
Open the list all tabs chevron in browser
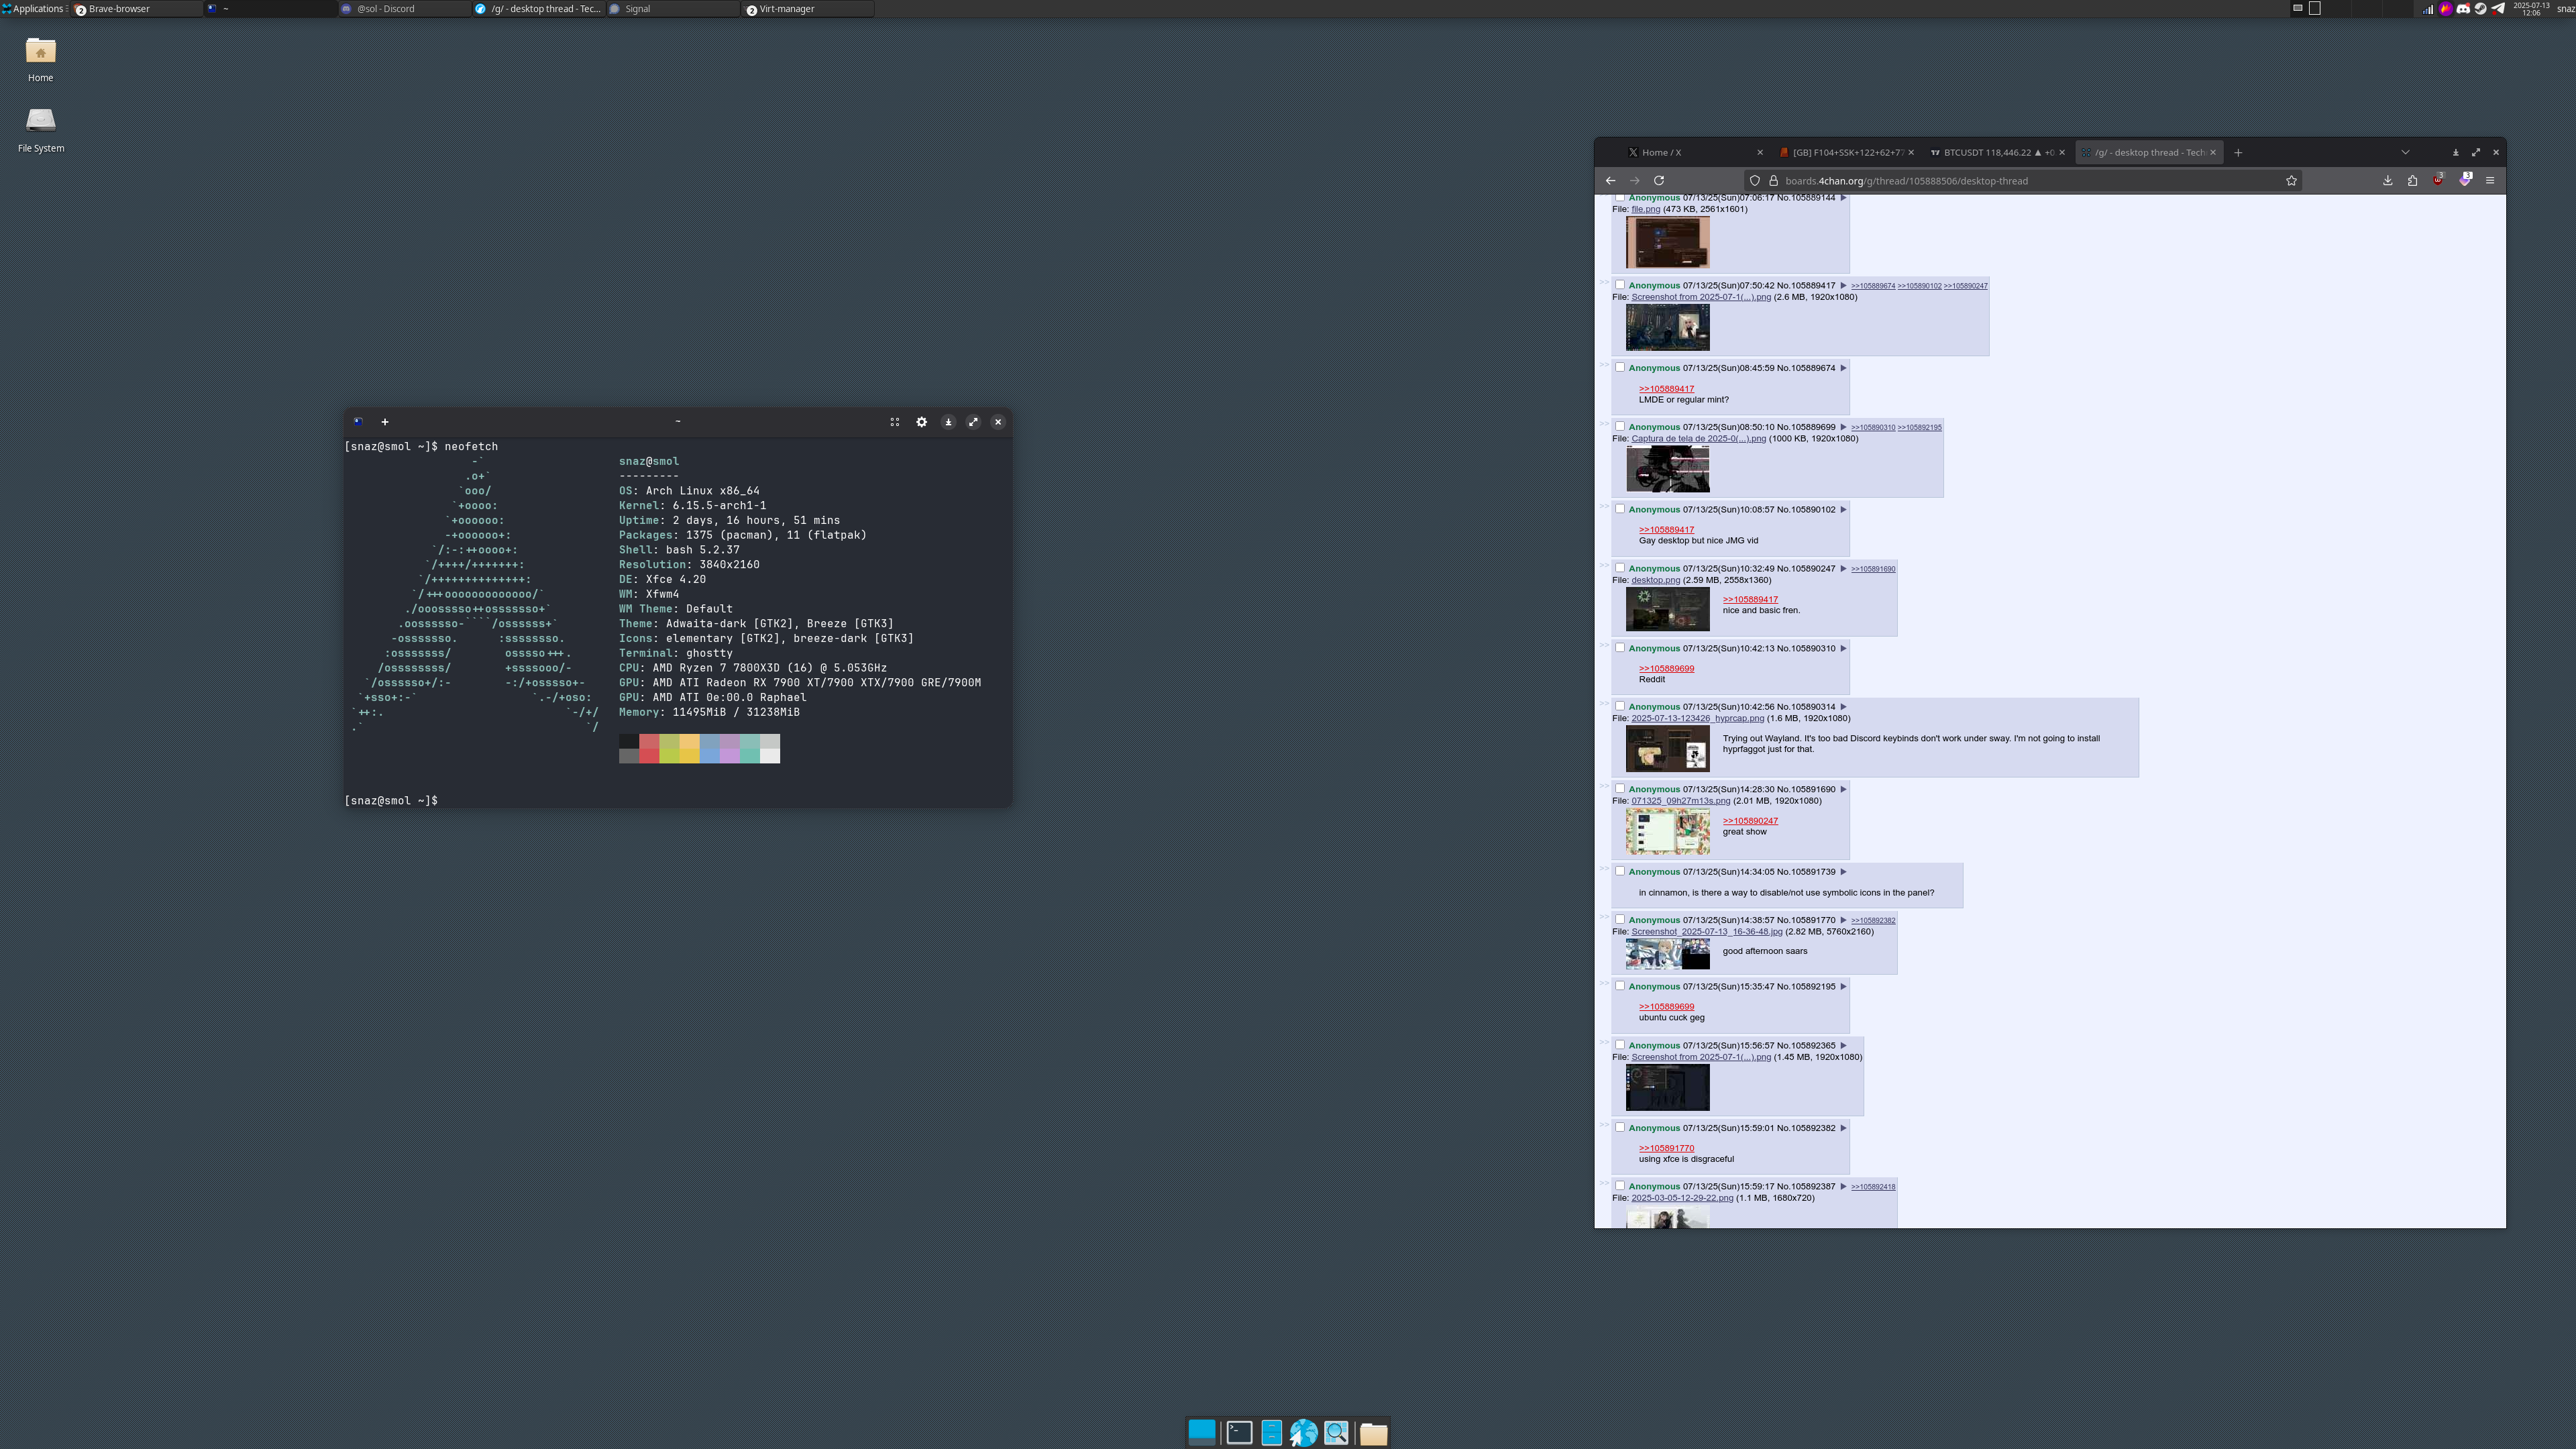point(2405,153)
